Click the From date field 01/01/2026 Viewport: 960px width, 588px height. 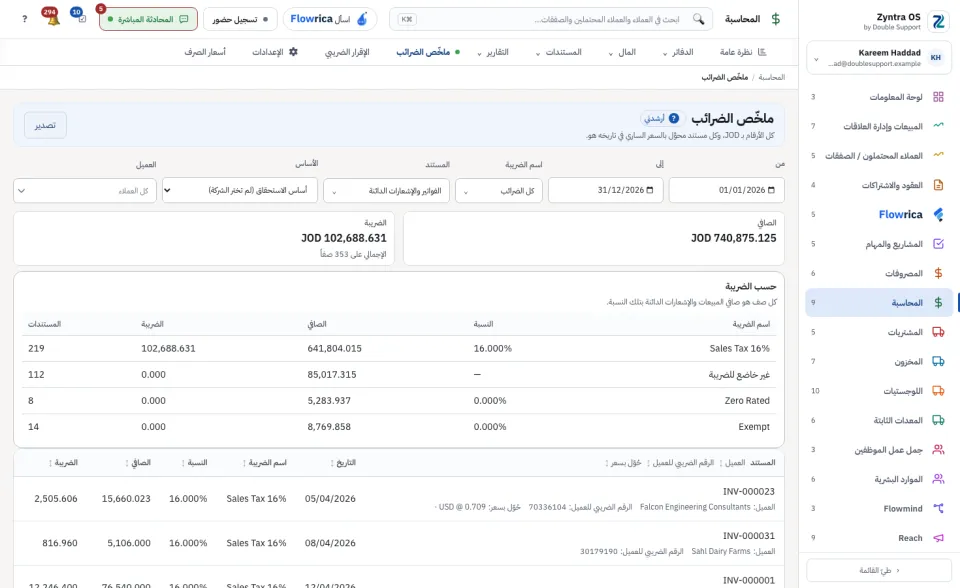tap(727, 190)
